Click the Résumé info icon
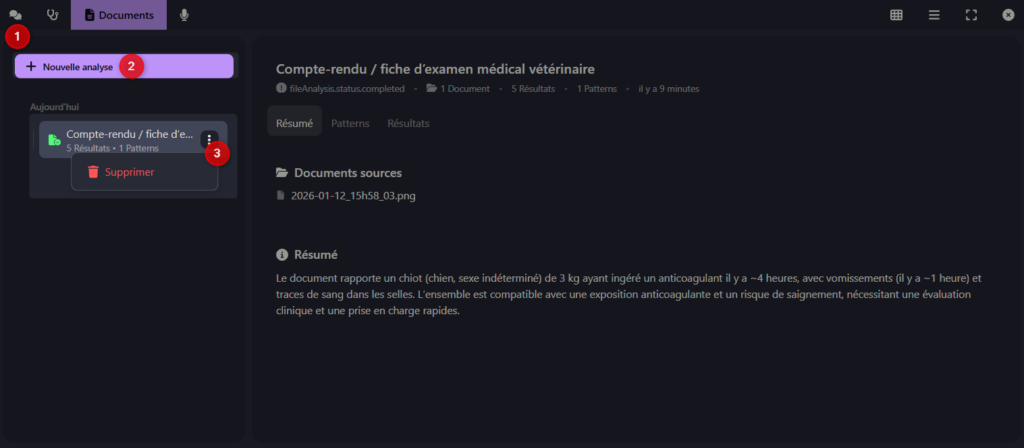The height and width of the screenshot is (448, 1024). coord(282,255)
